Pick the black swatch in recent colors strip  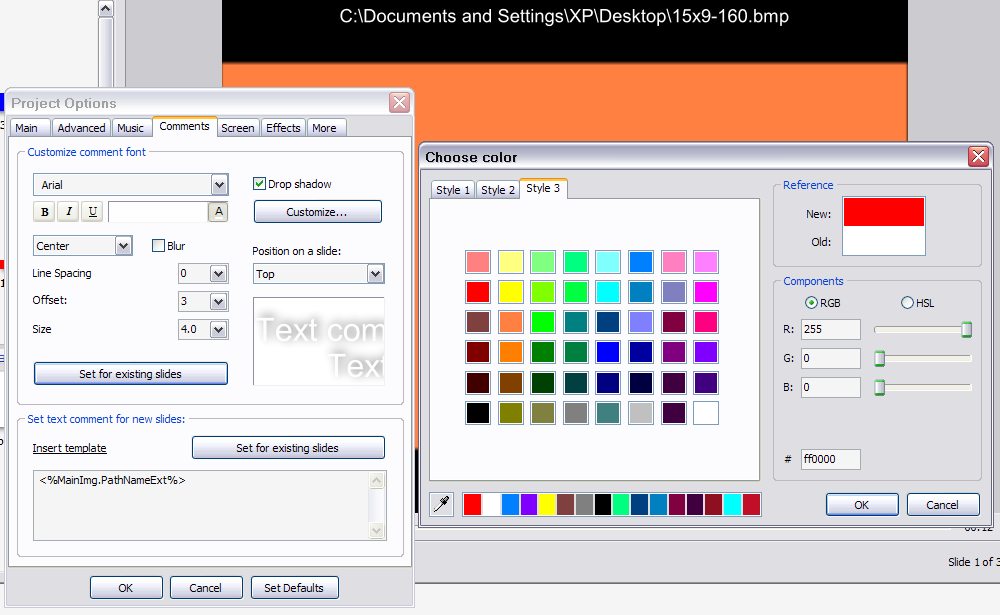tap(603, 504)
